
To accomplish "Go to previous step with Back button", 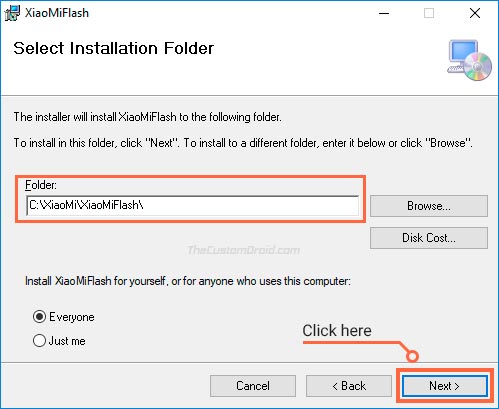I will coord(349,386).
